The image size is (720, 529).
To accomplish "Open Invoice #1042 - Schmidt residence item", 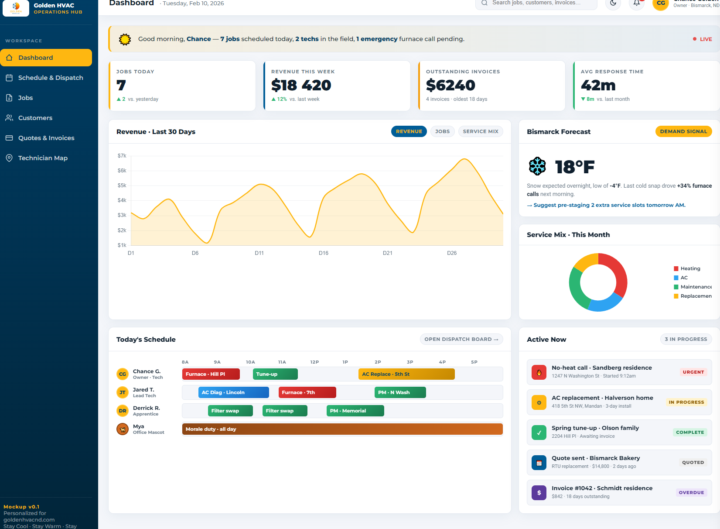I will 619,493.
